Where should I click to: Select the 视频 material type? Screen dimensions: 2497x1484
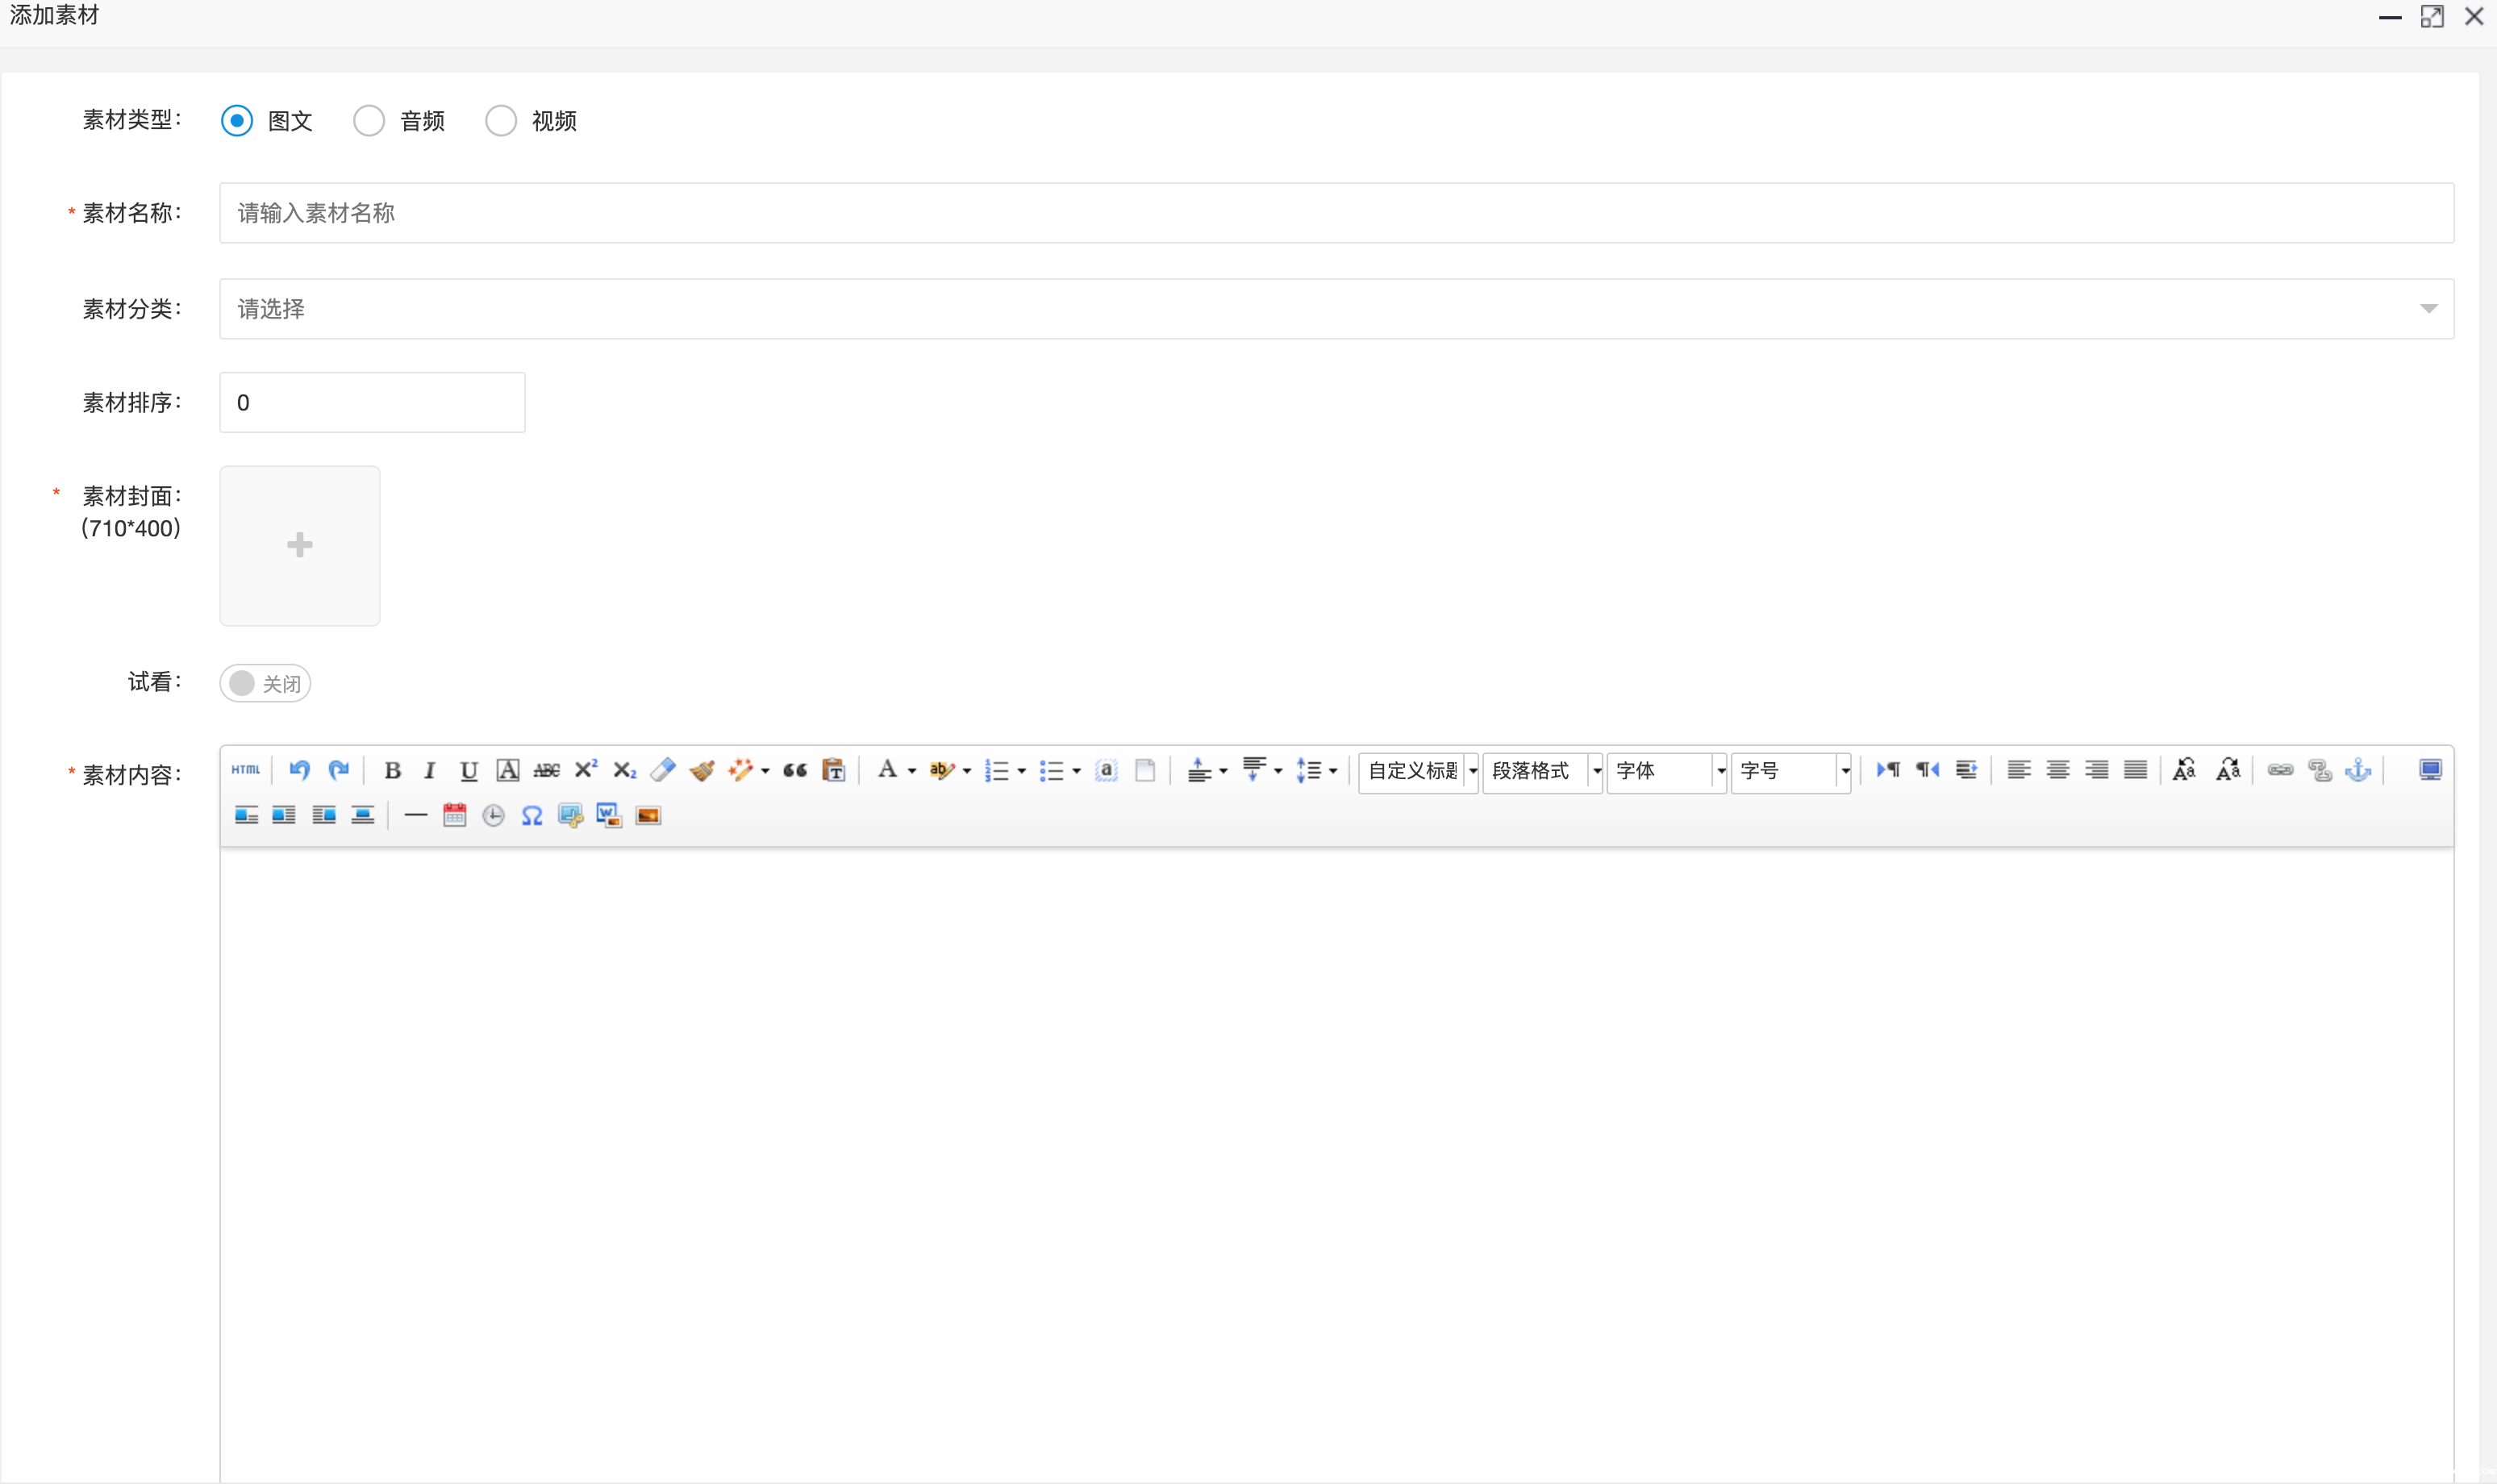[501, 121]
